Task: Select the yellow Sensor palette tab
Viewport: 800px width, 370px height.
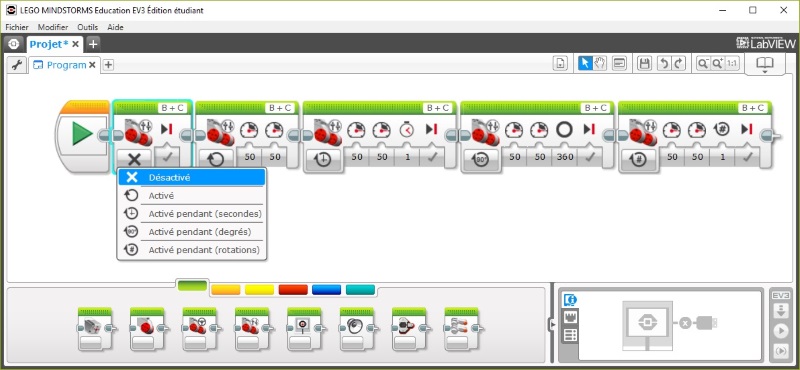Action: (x=259, y=290)
